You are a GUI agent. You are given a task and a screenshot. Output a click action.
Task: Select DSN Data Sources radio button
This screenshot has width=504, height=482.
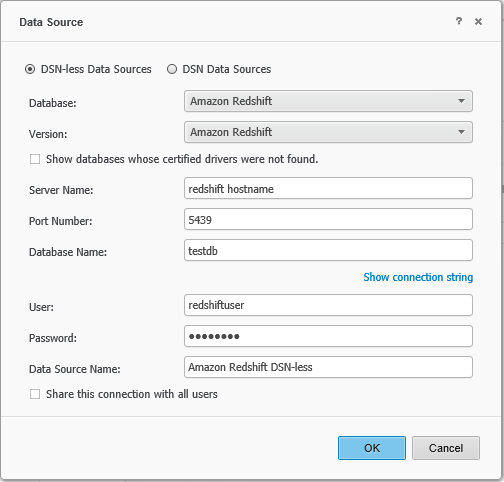pos(172,69)
